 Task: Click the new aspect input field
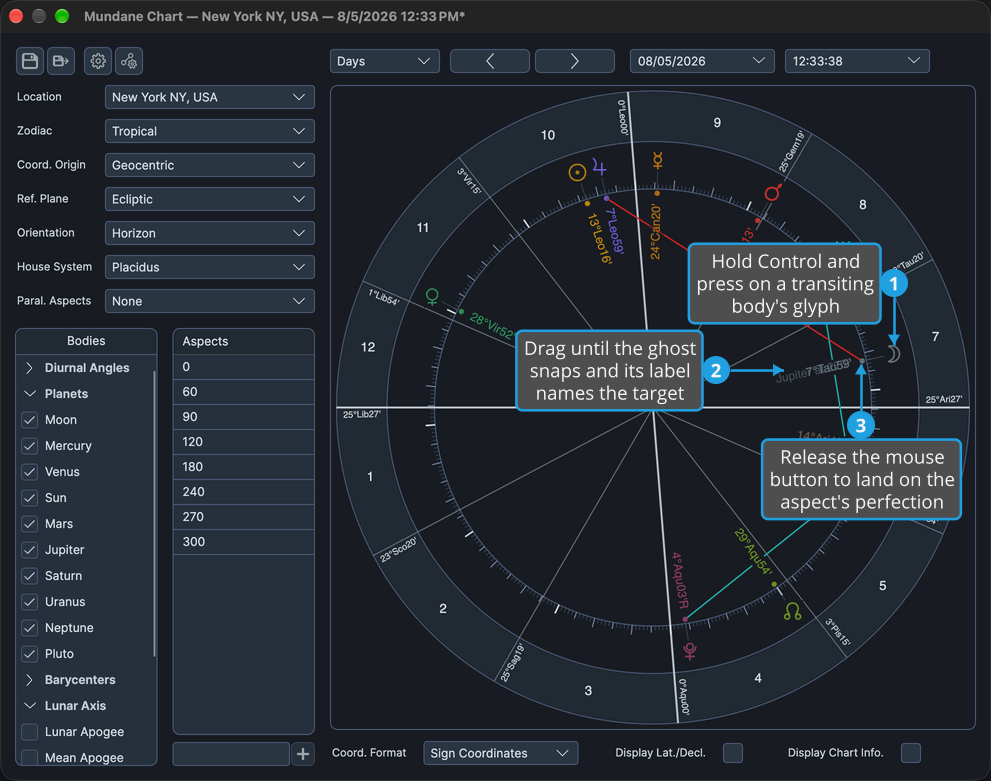[x=231, y=754]
